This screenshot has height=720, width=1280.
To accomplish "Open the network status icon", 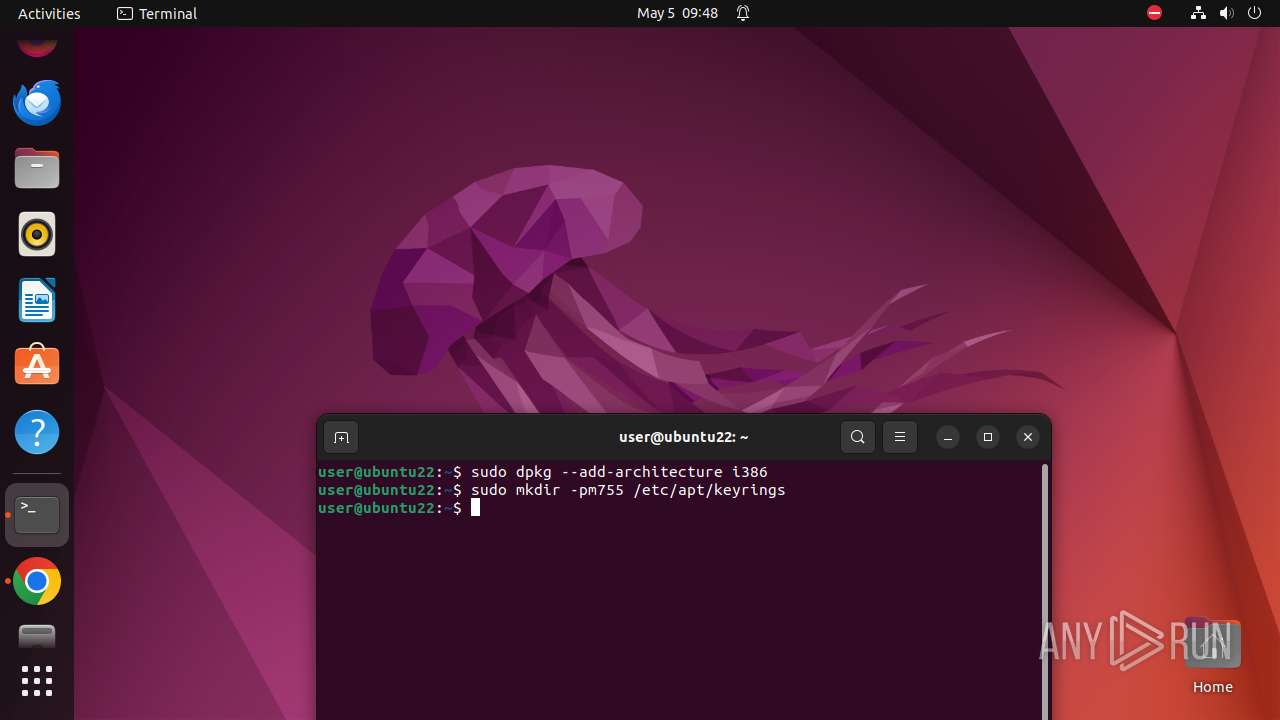I will [x=1198, y=13].
